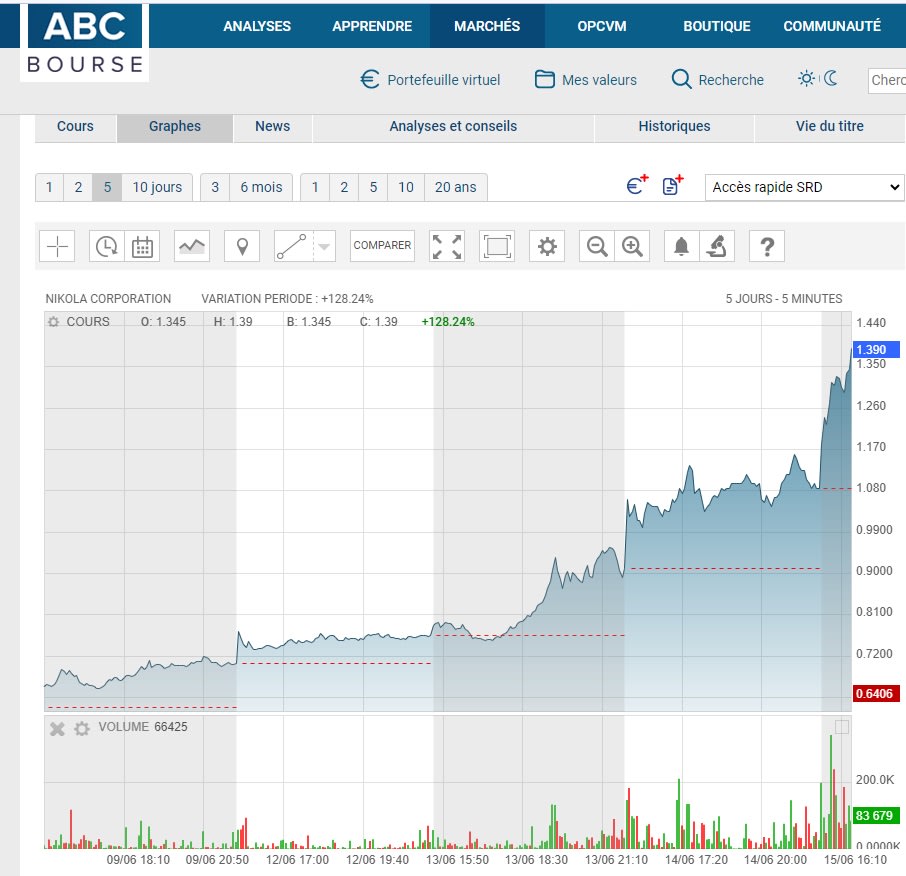Open Portefeuille virtuel link

click(x=430, y=79)
